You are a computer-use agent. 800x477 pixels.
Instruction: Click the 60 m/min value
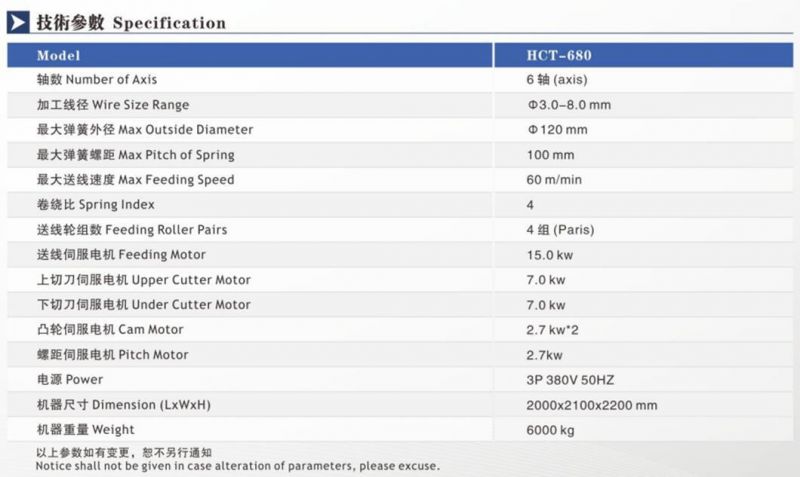[554, 180]
